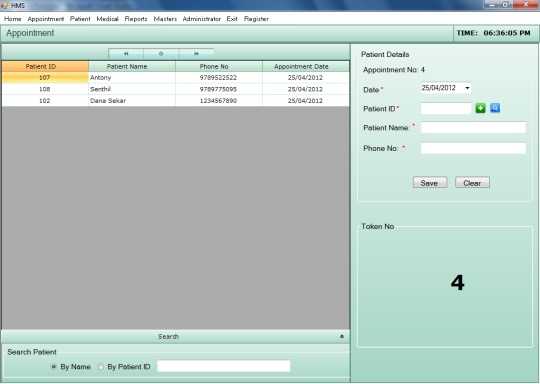Select patient ID cell 107

pos(45,77)
